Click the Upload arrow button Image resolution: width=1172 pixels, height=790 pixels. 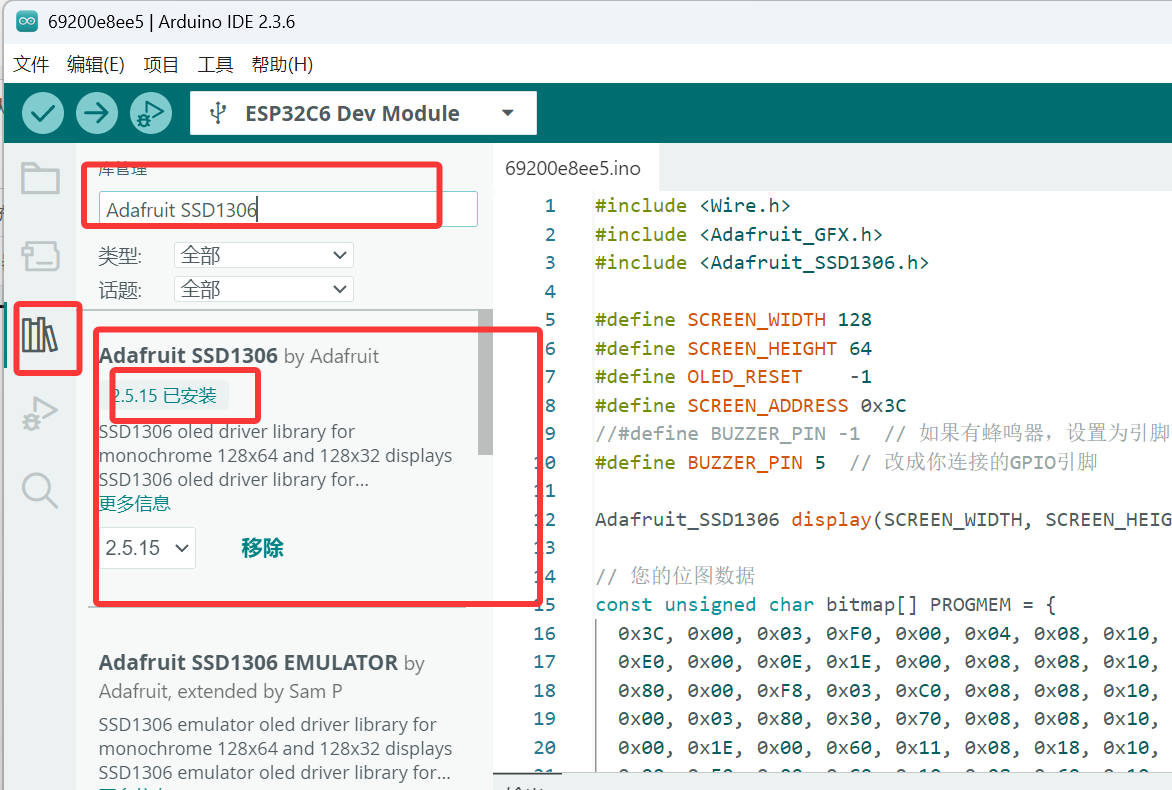[97, 113]
